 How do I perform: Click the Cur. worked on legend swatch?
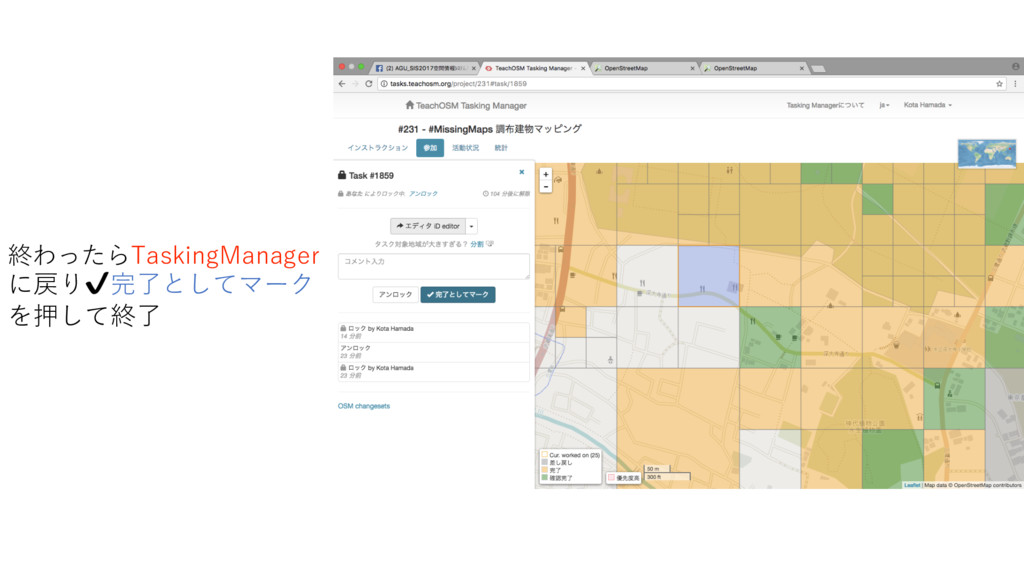[x=544, y=455]
